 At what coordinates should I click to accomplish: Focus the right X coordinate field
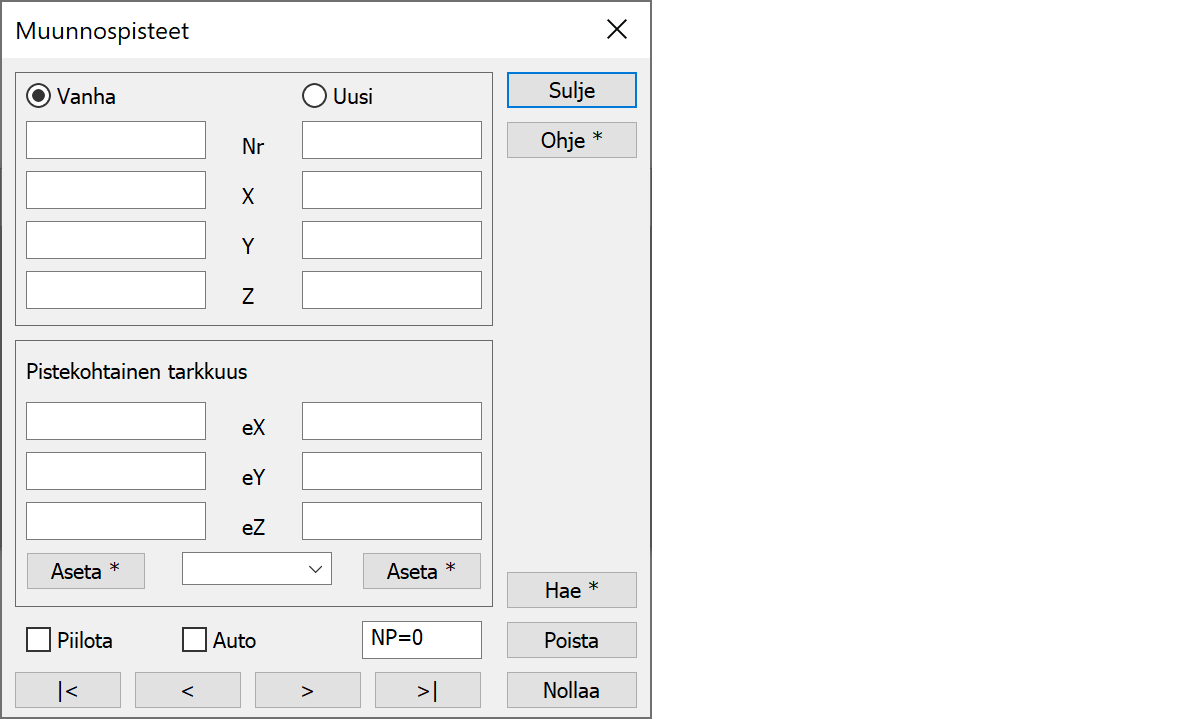tap(392, 190)
